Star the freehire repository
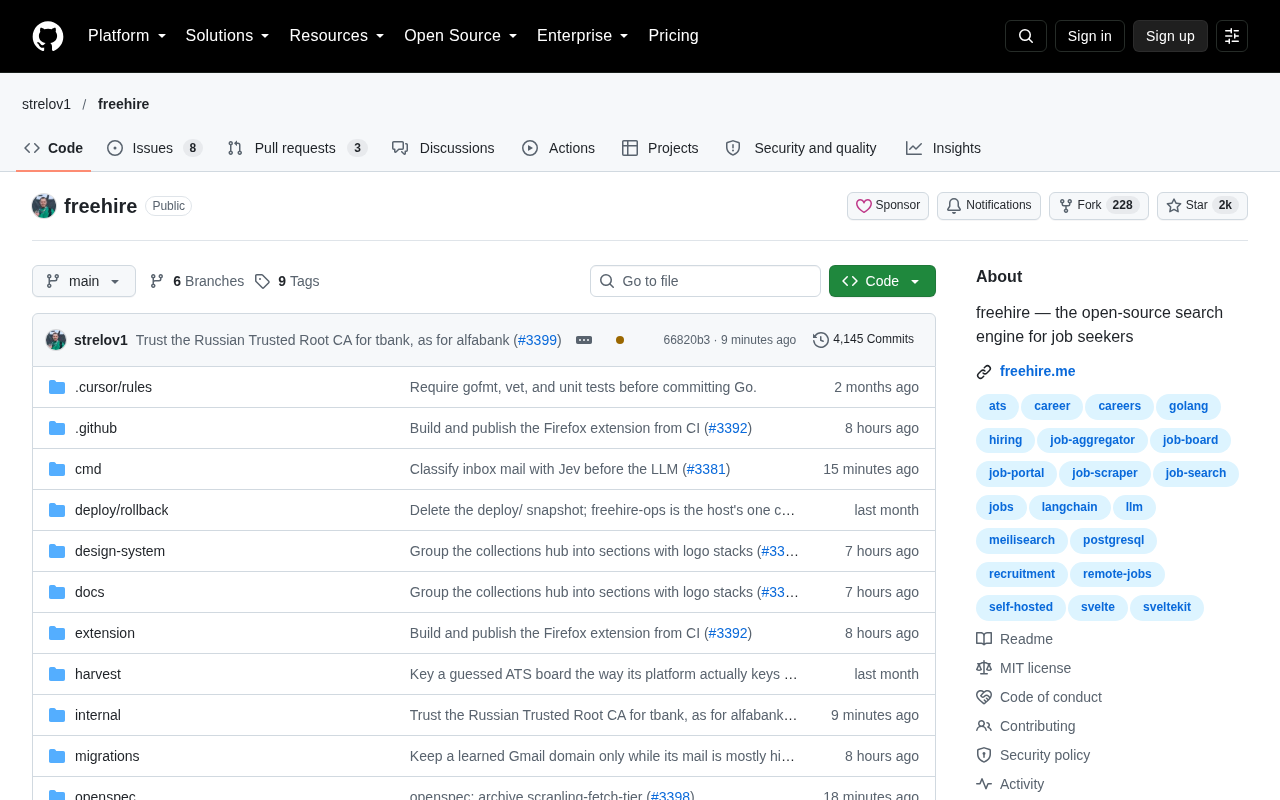The height and width of the screenshot is (800, 1280). point(1202,206)
